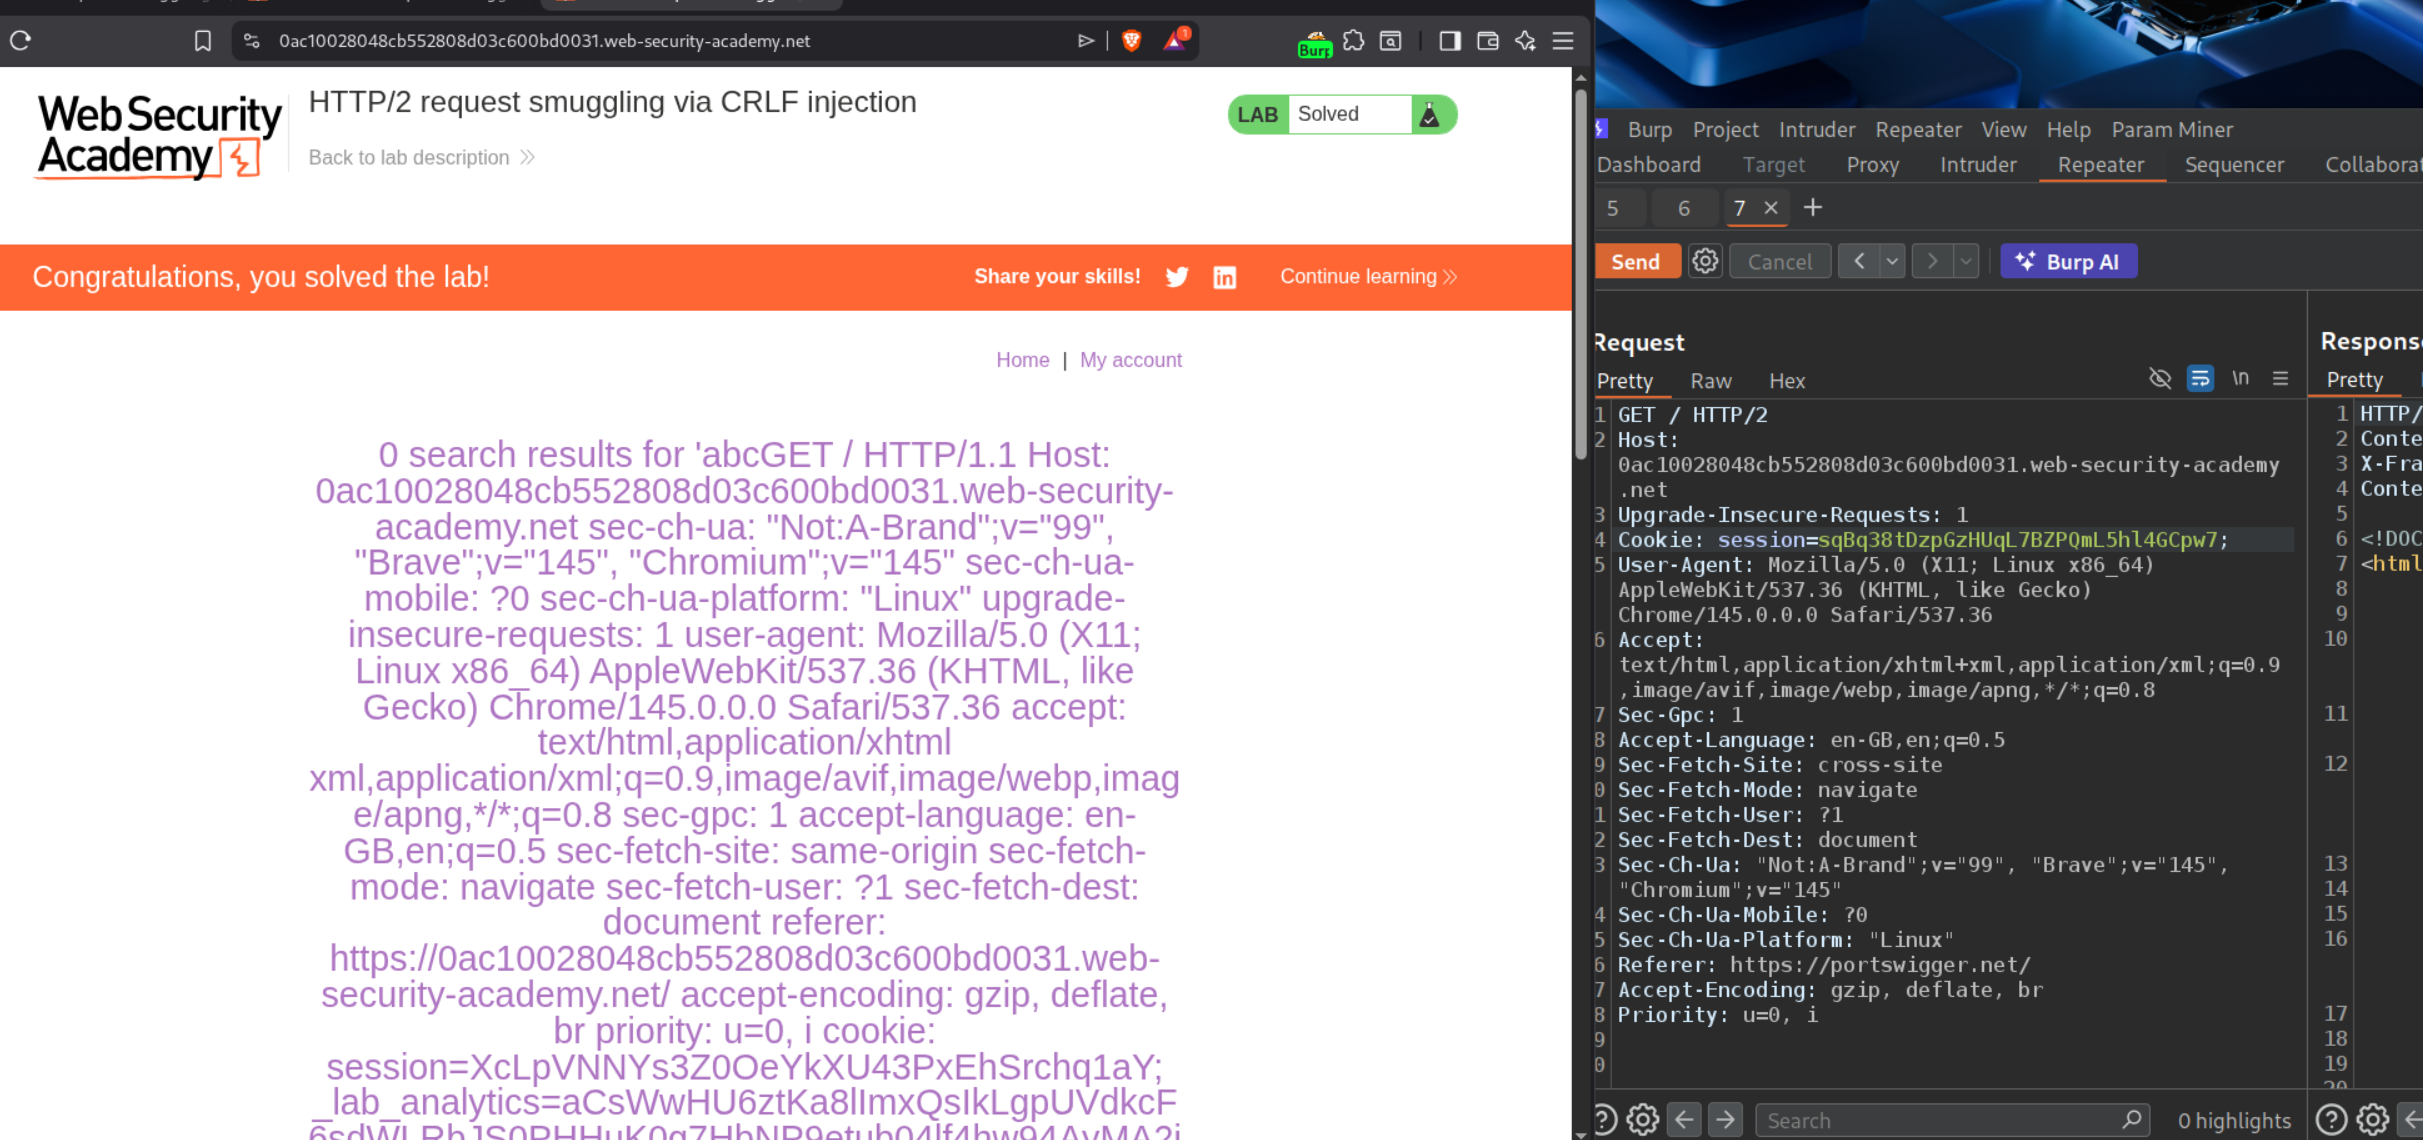Viewport: 2423px width, 1140px height.
Task: Expand forward history dropdown arrow
Action: (1966, 261)
